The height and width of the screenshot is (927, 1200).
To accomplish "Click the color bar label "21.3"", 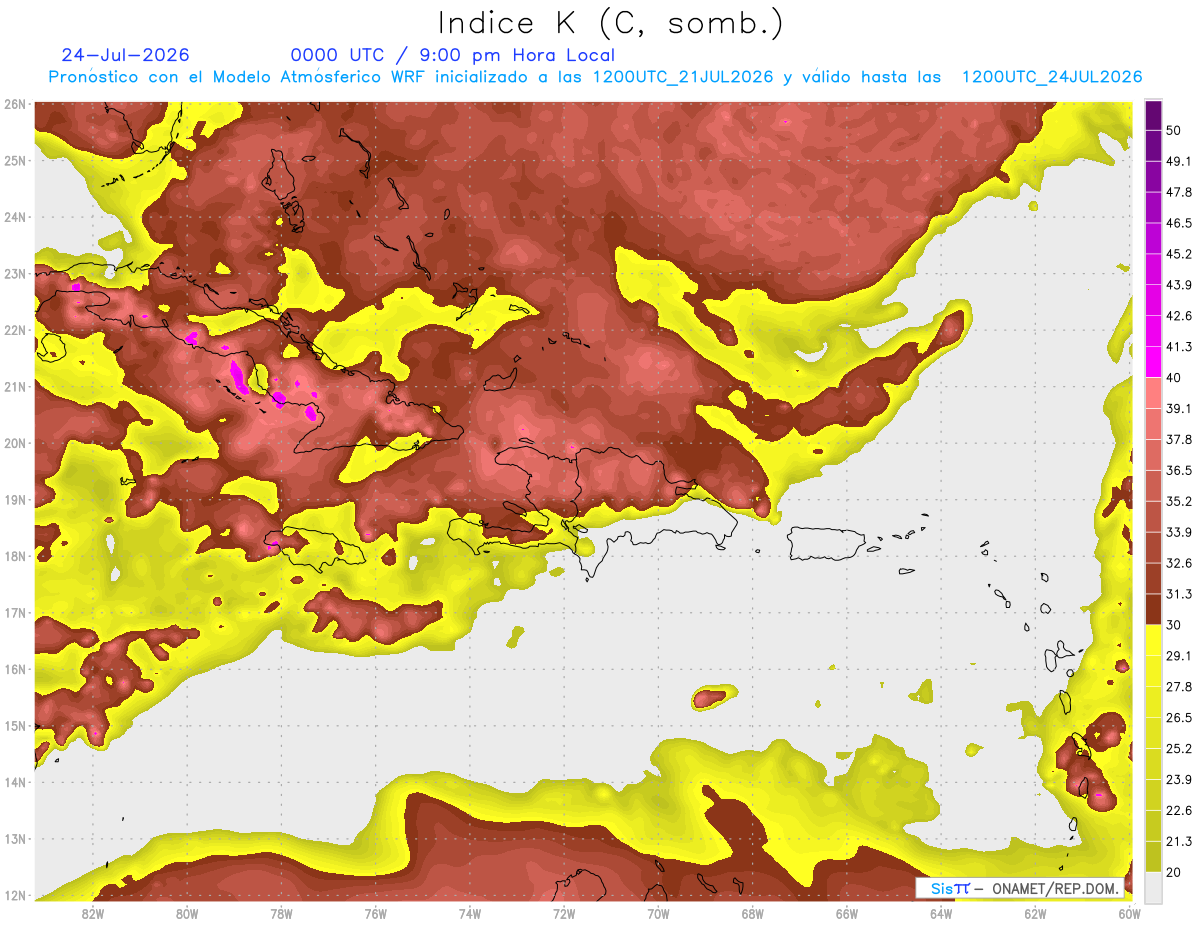I will 1179,842.
